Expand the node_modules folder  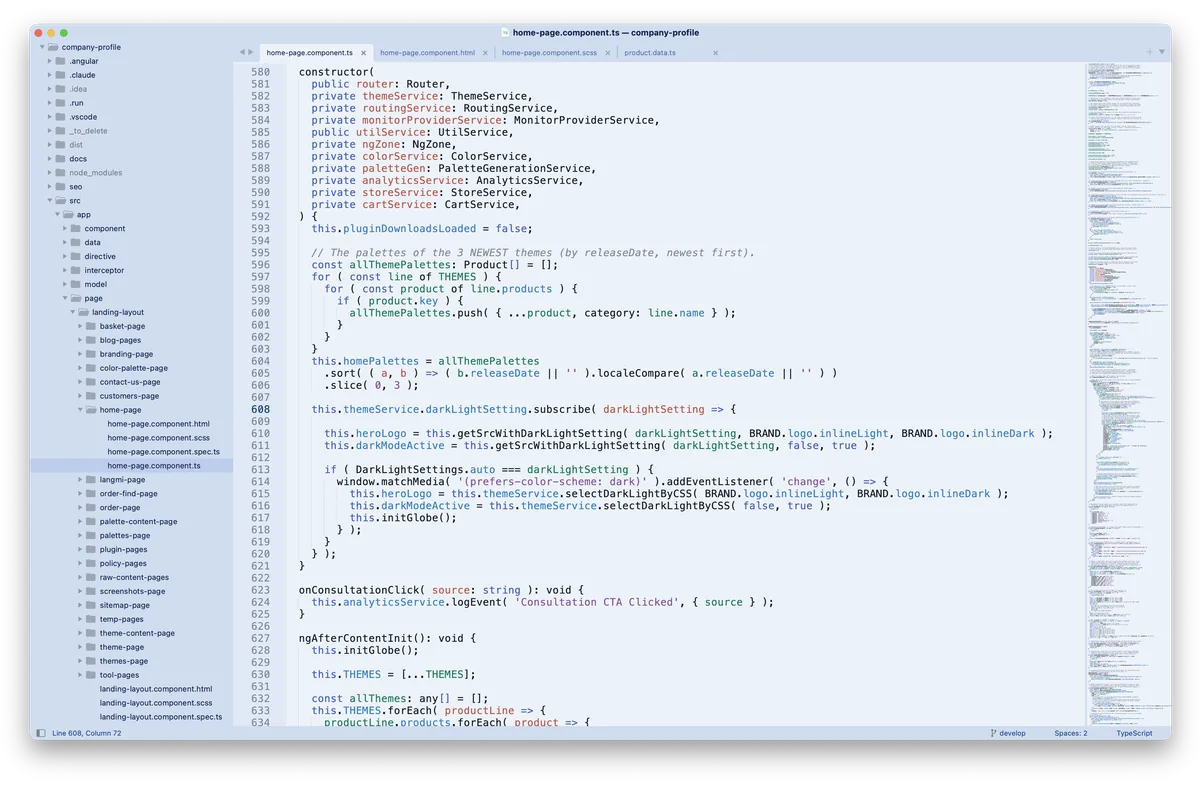(x=49, y=173)
